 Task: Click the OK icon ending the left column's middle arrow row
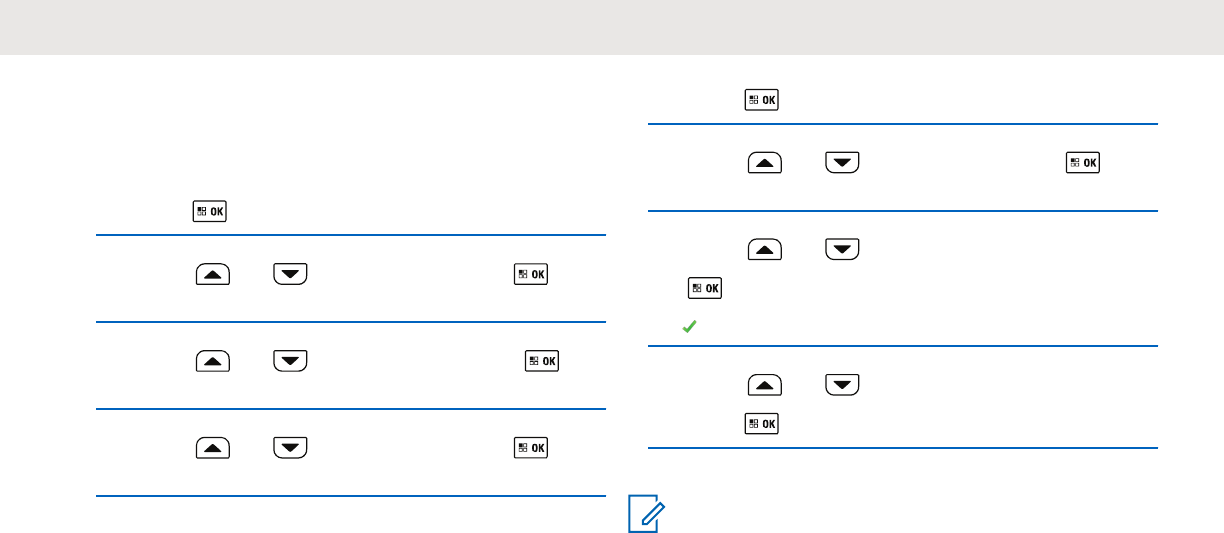[542, 360]
